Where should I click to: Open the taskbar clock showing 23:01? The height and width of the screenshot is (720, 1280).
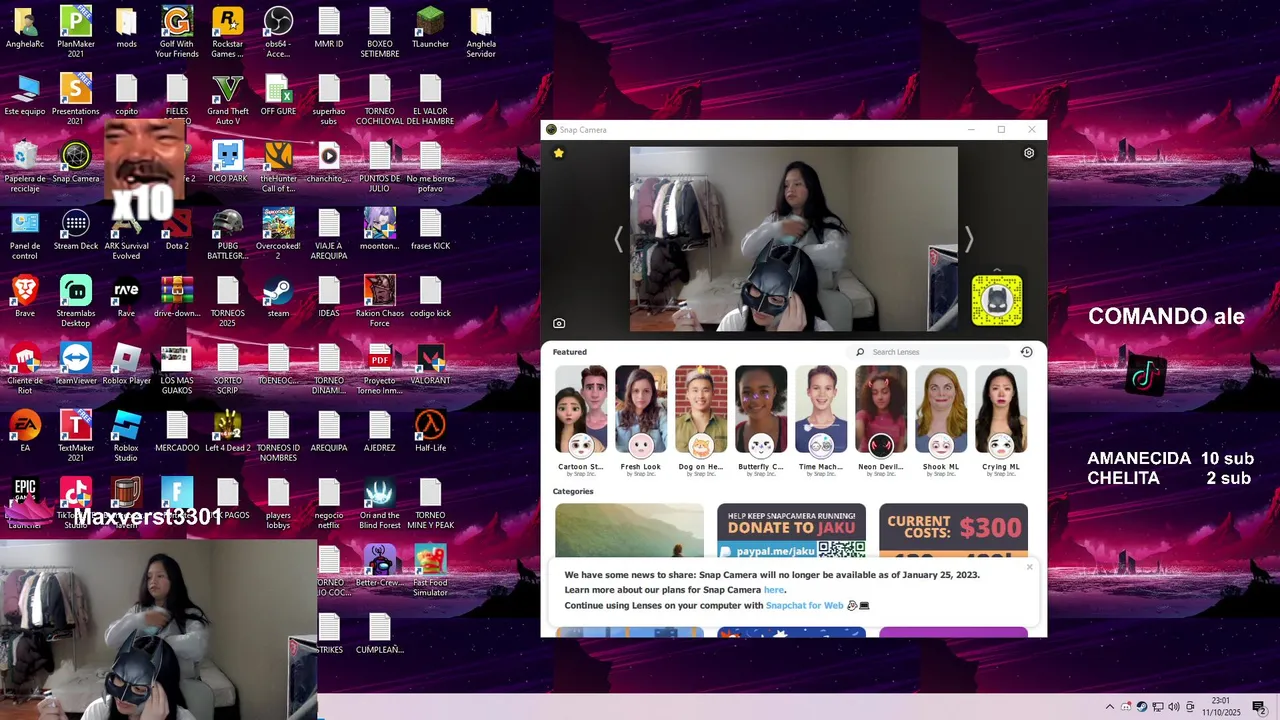tap(1221, 706)
